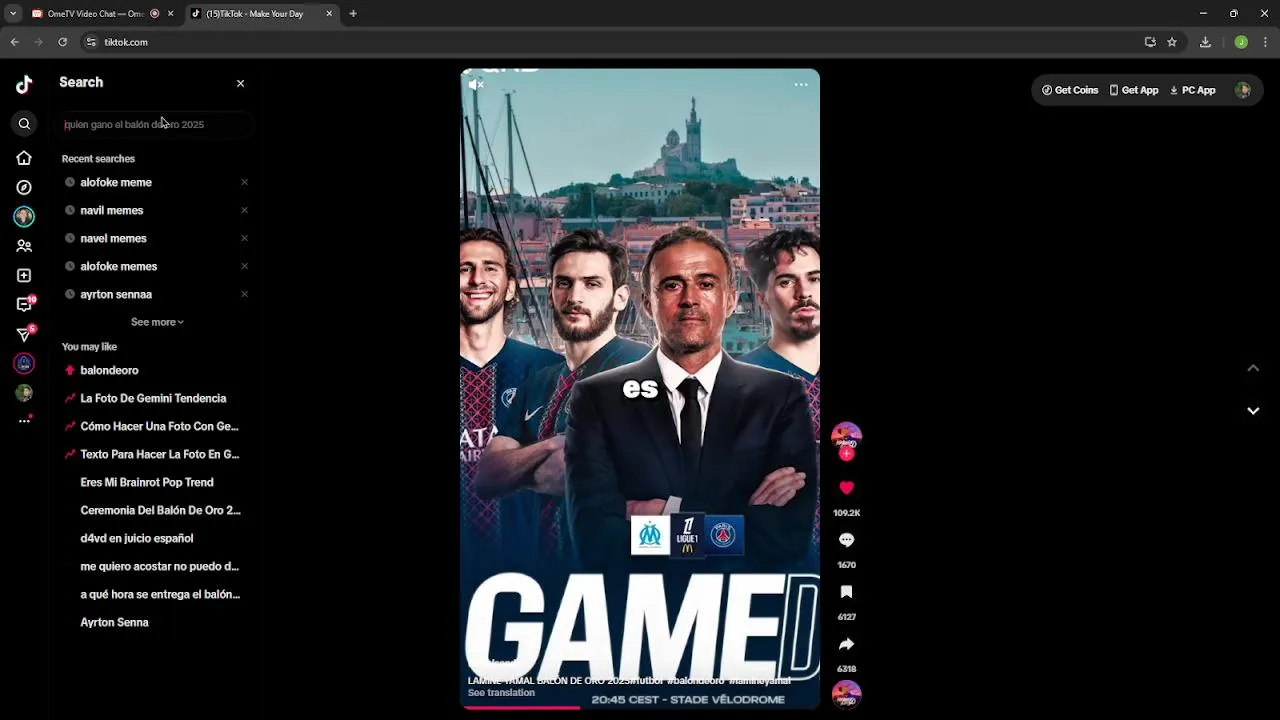
Task: Select recent search 'alofoke memes'
Action: [118, 266]
